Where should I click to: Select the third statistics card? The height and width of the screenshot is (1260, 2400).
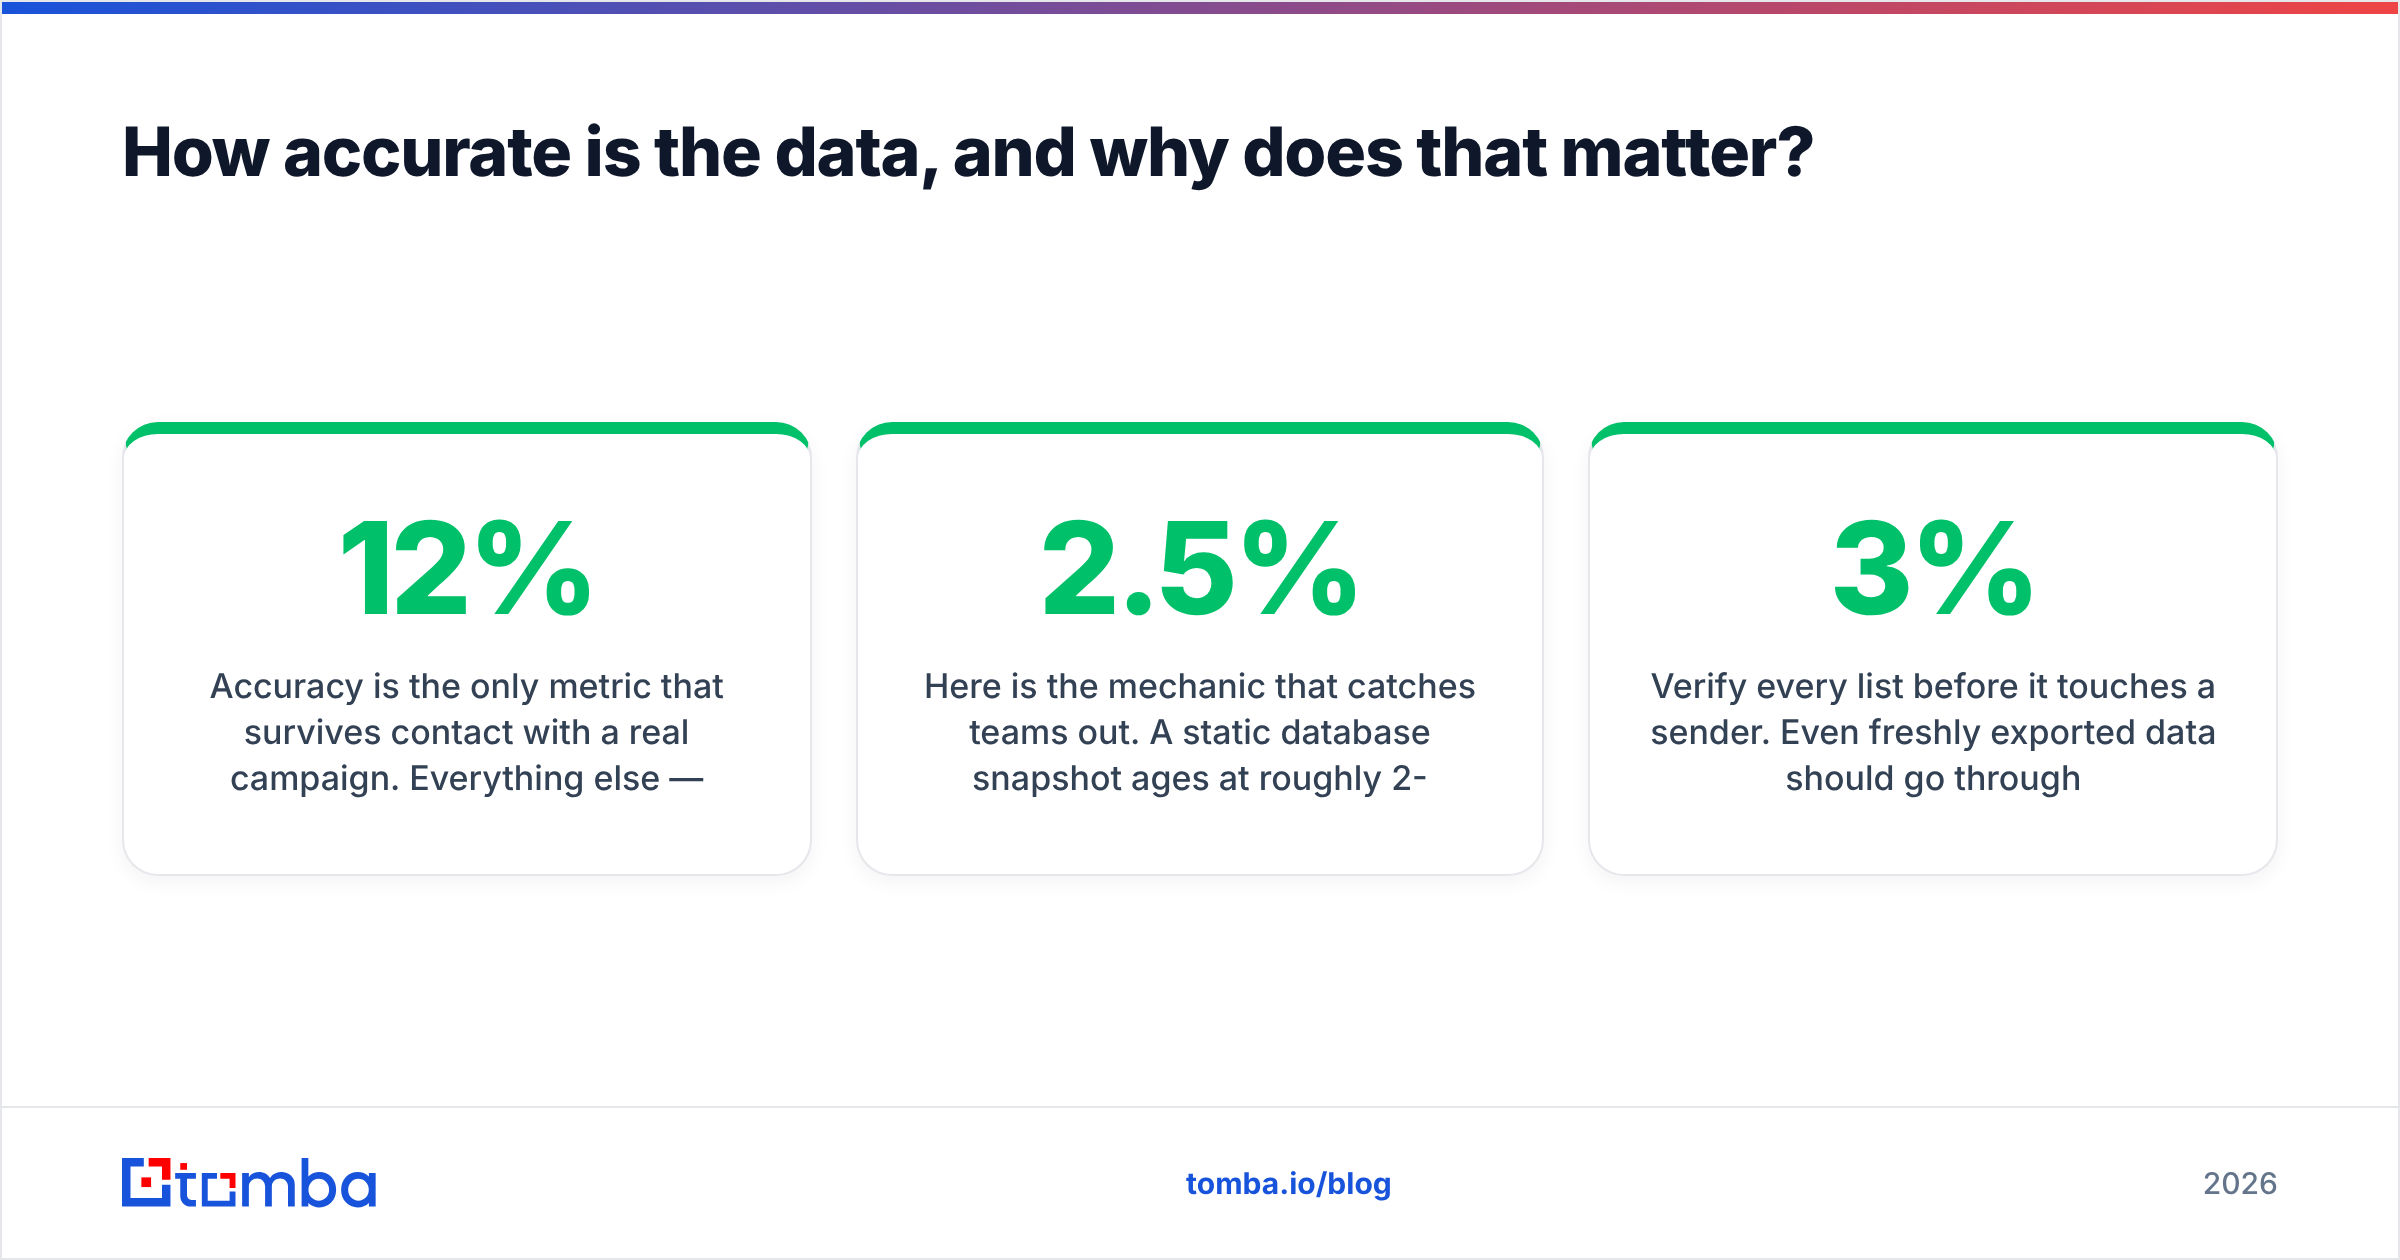1932,648
